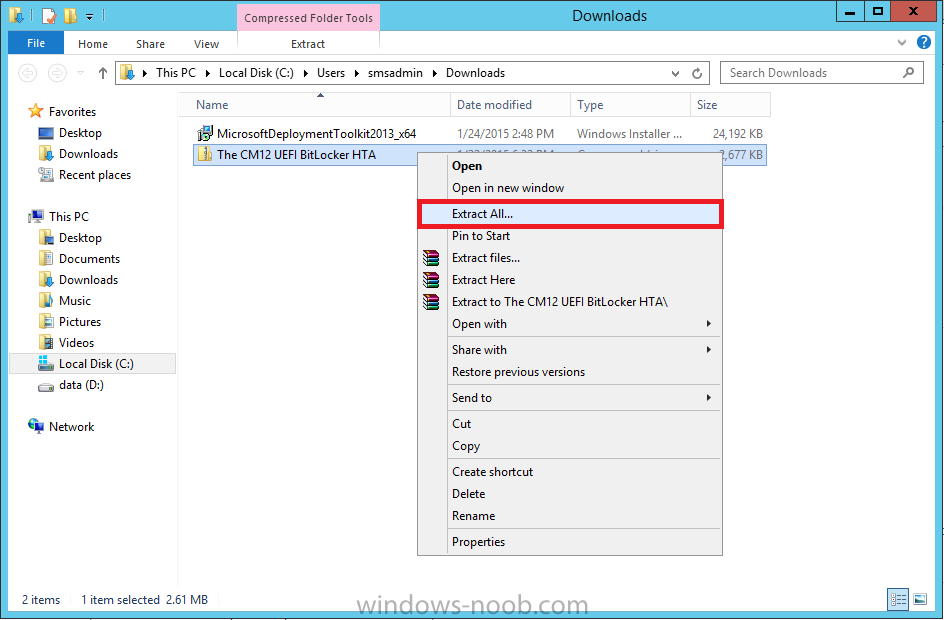
Task: Sort files by the Size column header
Action: pyautogui.click(x=730, y=105)
